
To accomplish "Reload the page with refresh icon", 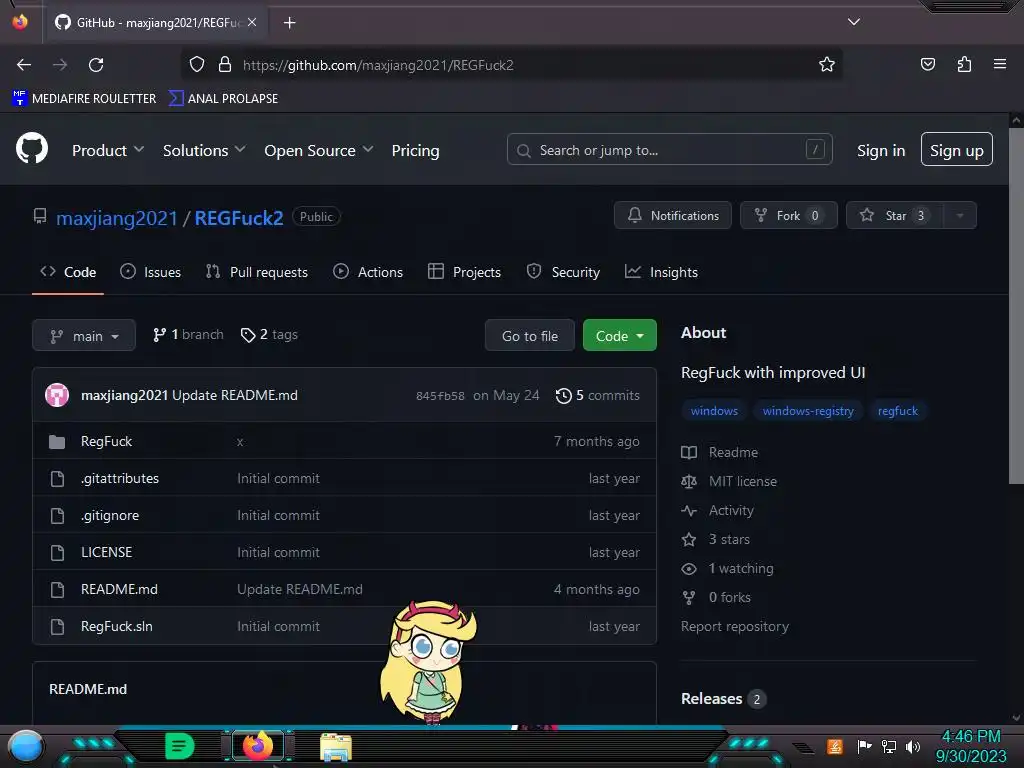I will [x=96, y=65].
